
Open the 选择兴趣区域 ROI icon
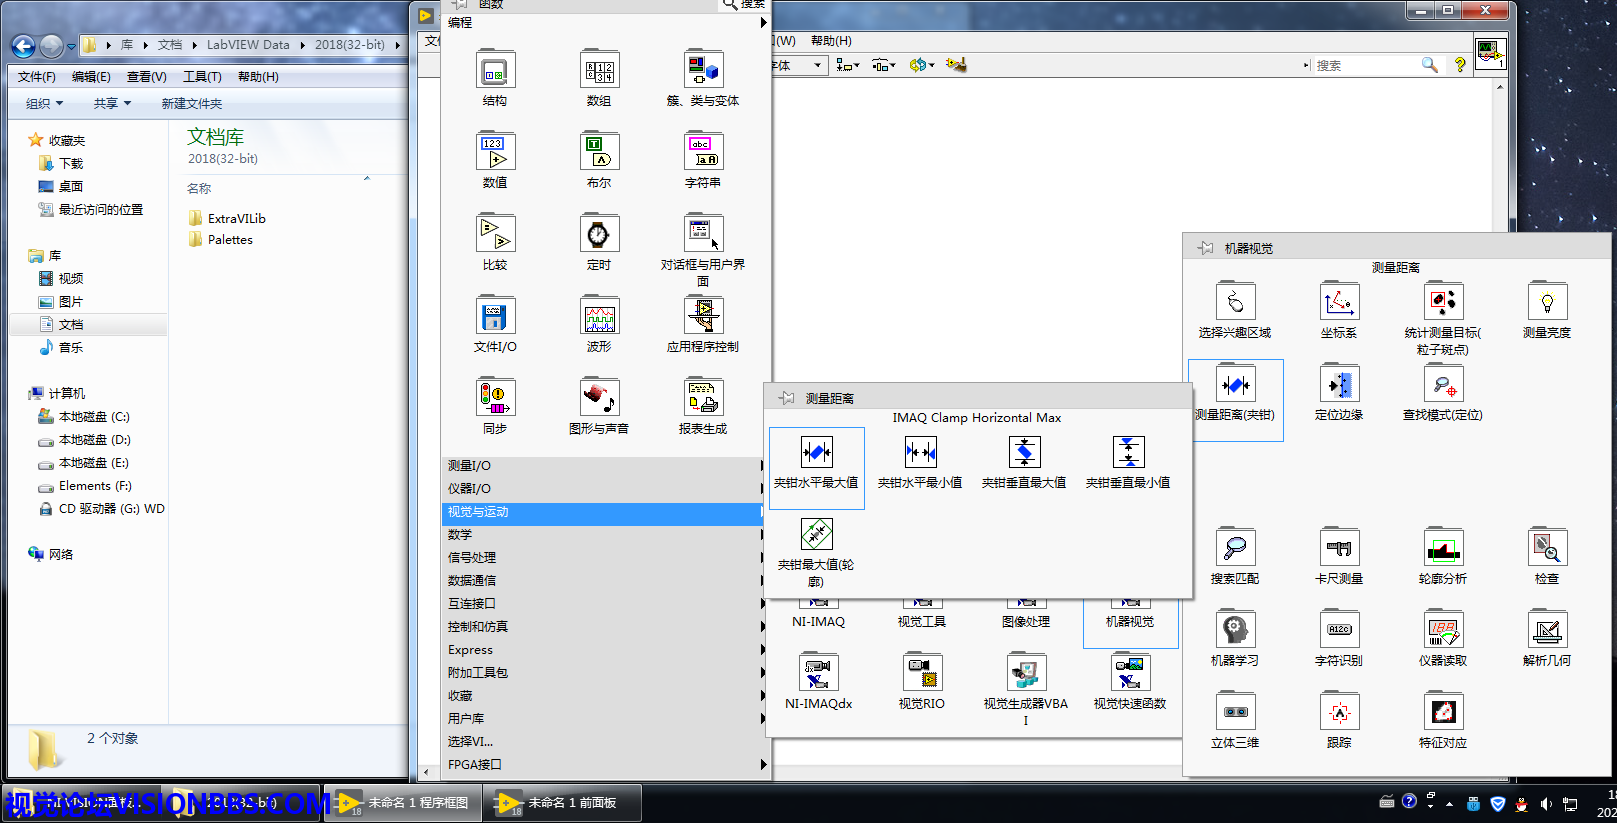(x=1235, y=303)
